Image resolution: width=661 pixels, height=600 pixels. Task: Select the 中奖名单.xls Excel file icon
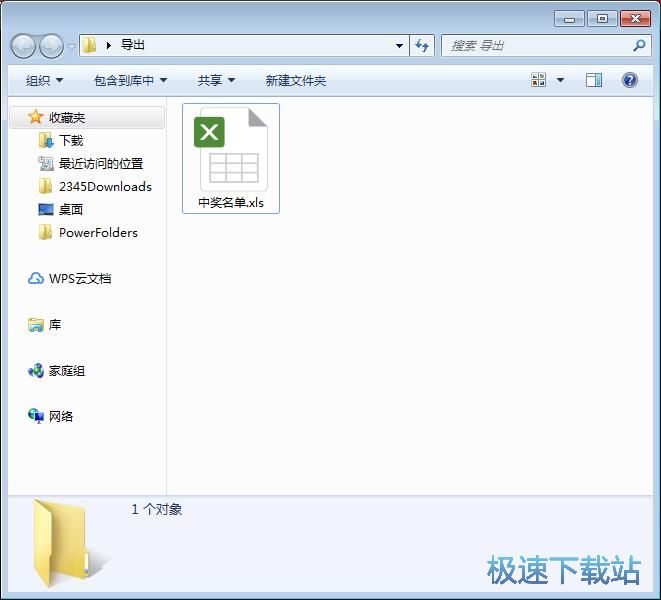click(231, 150)
